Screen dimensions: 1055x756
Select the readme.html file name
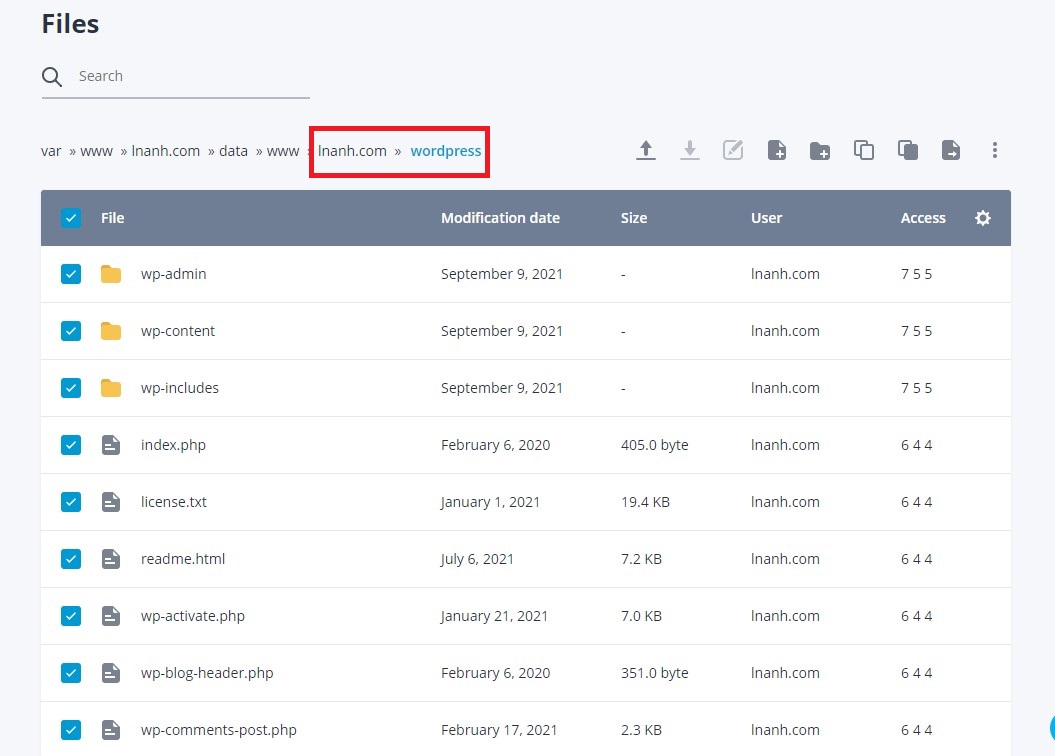[183, 560]
